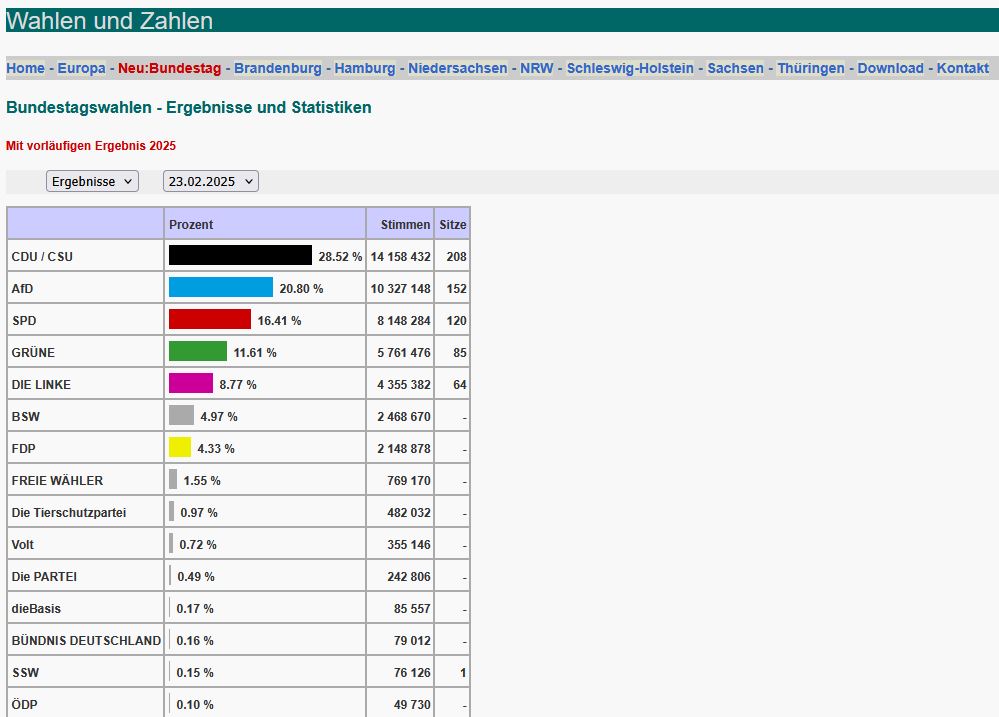999x717 pixels.
Task: Open the 23.02.2025 date dropdown
Action: [211, 182]
